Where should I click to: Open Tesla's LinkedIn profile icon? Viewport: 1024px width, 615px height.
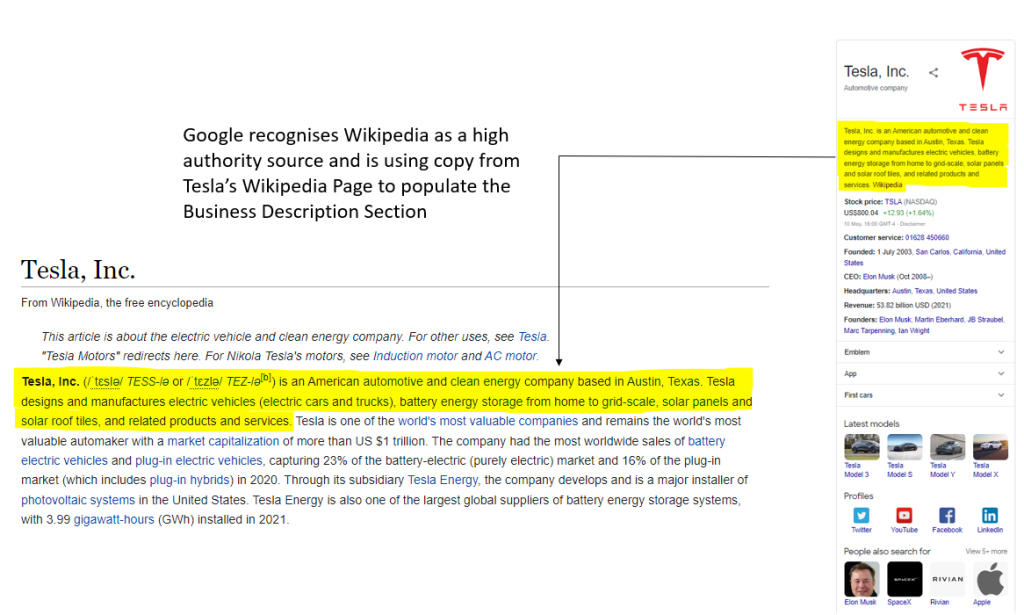click(x=990, y=515)
